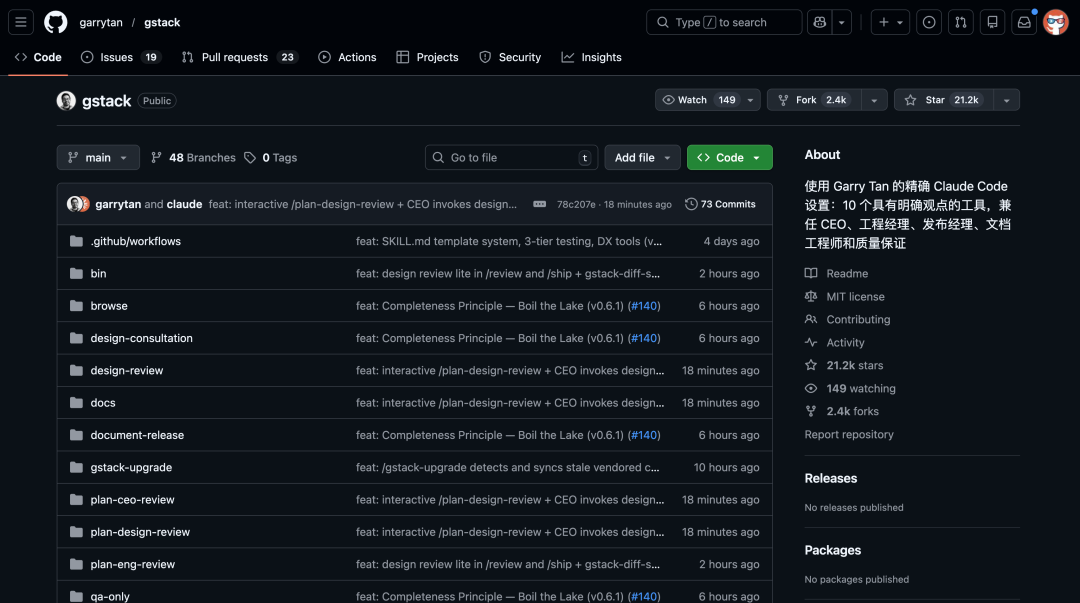Click the issues icon in the top bar

tap(928, 21)
